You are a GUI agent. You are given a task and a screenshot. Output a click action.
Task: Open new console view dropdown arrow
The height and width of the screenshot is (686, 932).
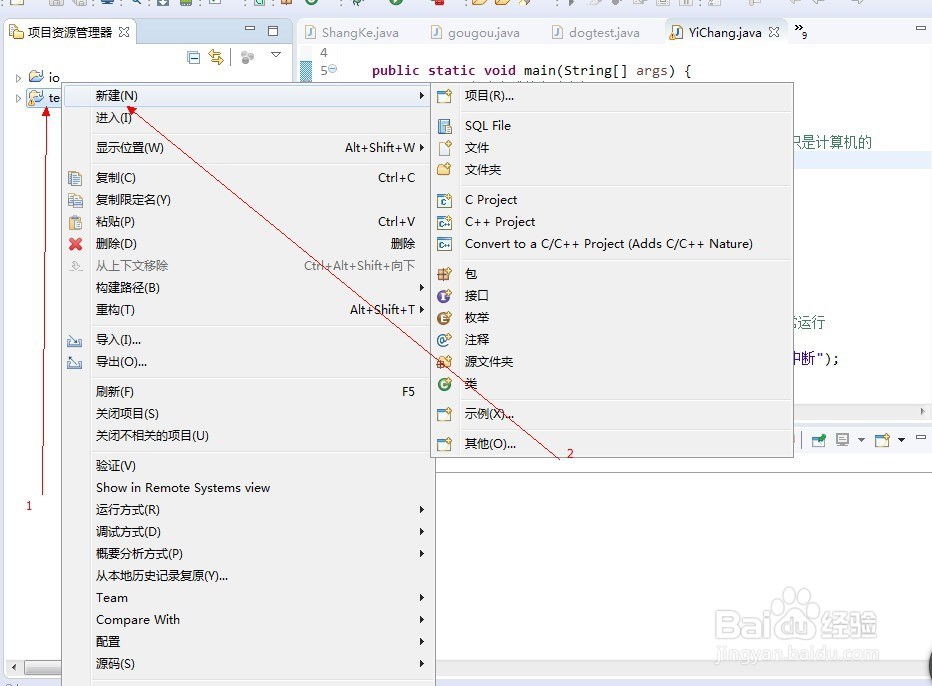pos(901,440)
